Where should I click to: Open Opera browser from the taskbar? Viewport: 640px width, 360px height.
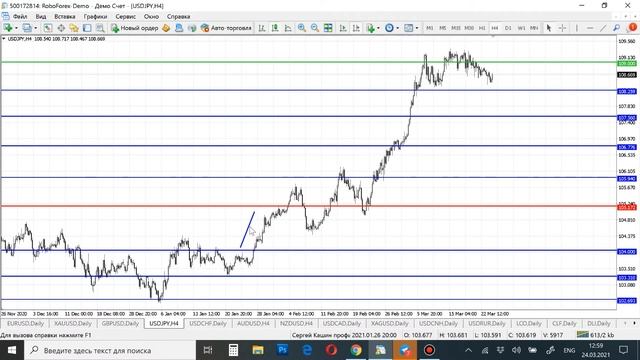[x=331, y=350]
